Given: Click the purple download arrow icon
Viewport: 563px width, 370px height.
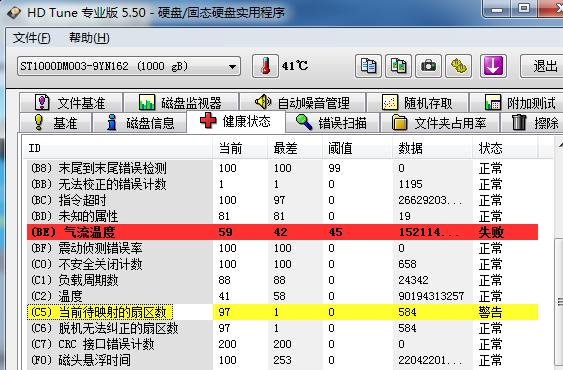Looking at the screenshot, I should 493,66.
